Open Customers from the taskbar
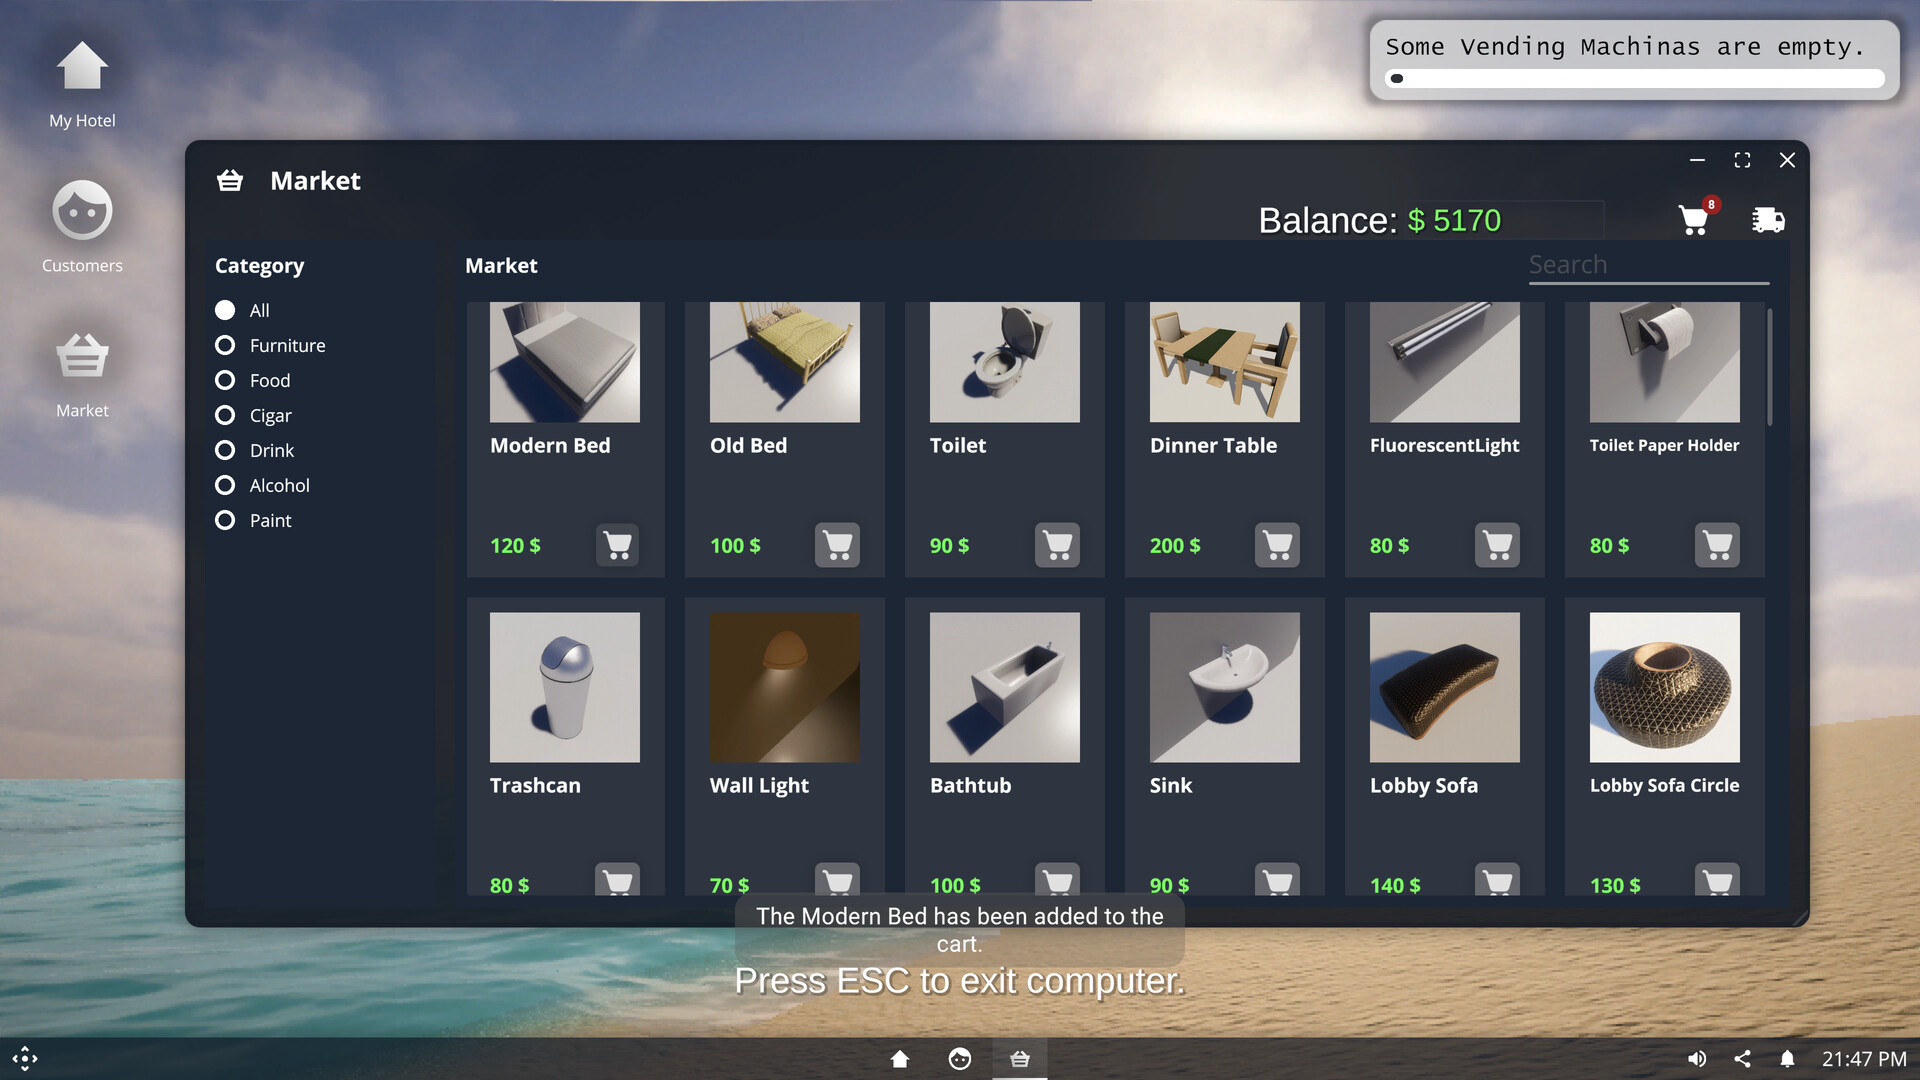This screenshot has width=1920, height=1080. [959, 1059]
